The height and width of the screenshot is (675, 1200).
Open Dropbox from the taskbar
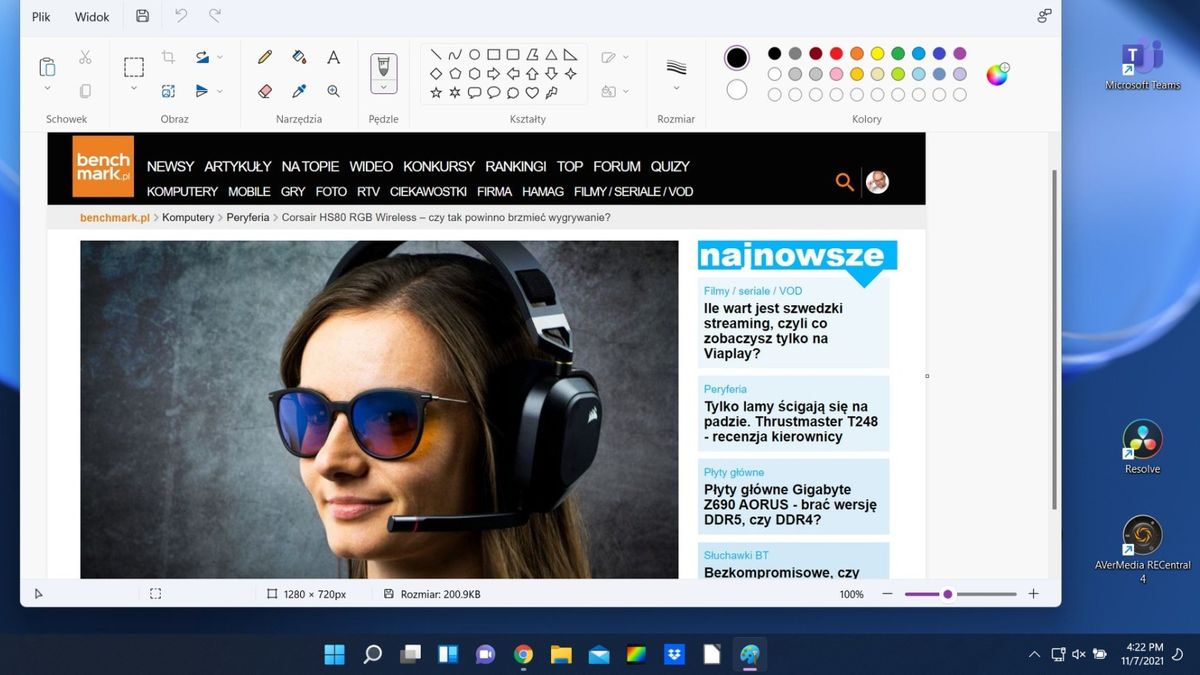(674, 655)
